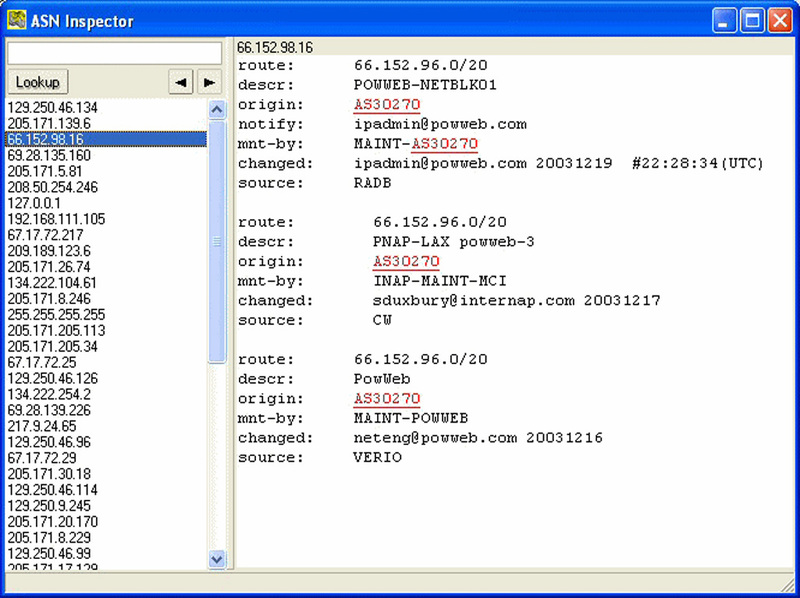Viewport: 800px width, 598px height.
Task: Go forward with the right arrow button
Action: [209, 82]
